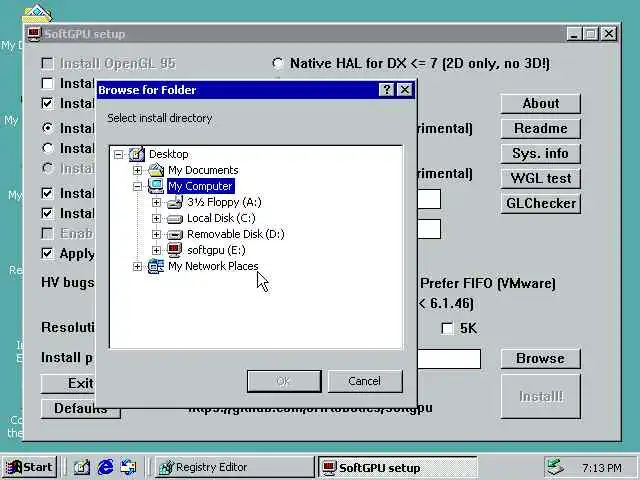The height and width of the screenshot is (480, 640).
Task: Select 3½ Floppy (A:) in tree
Action: pos(224,202)
